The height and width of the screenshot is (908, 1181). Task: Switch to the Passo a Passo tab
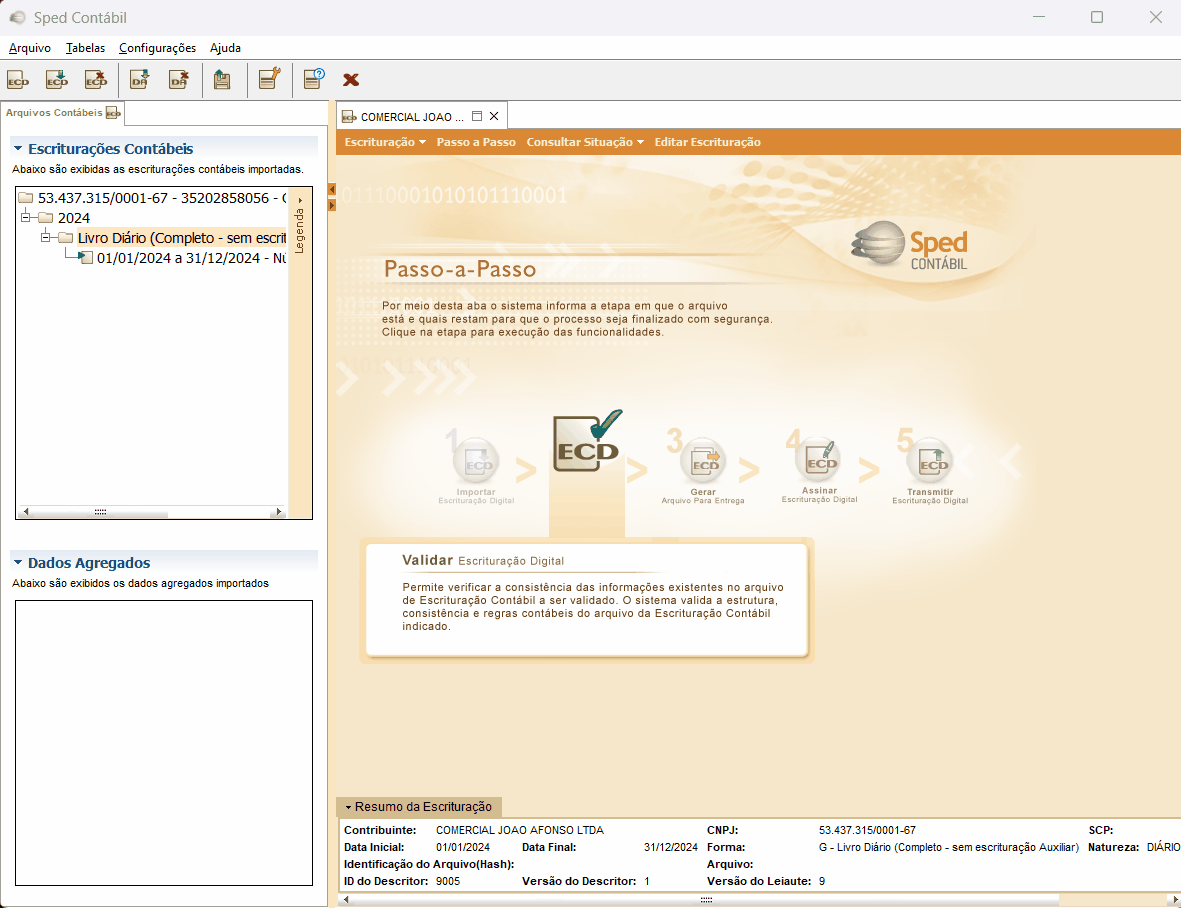coord(476,142)
